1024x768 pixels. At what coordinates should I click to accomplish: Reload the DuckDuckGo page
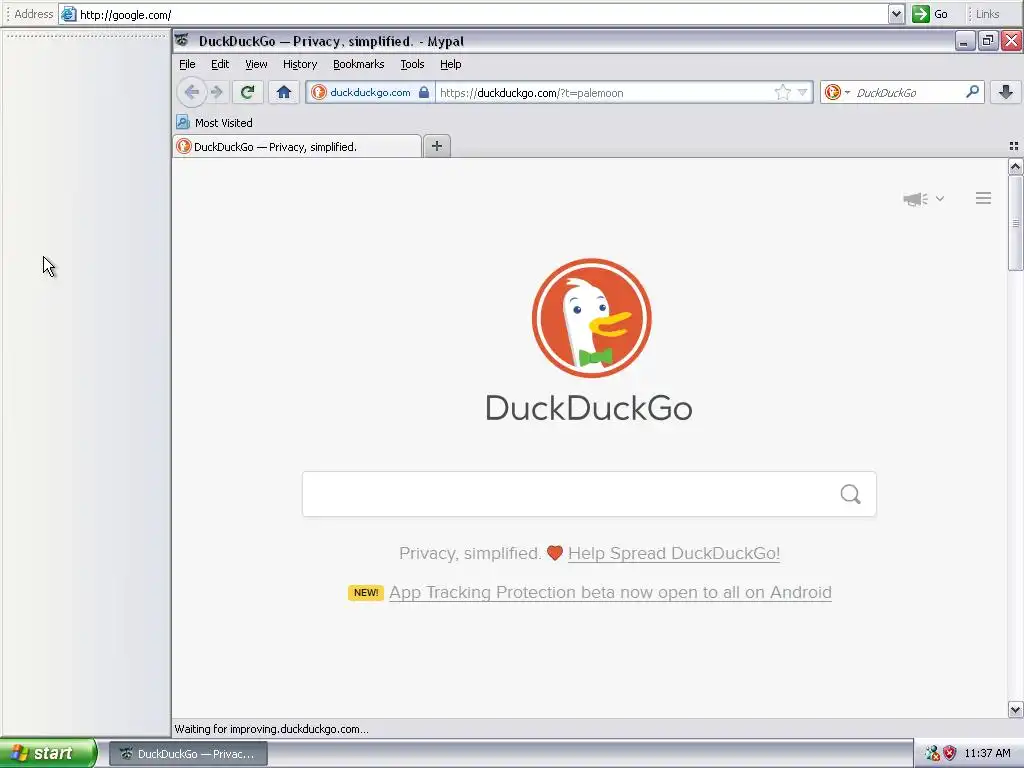pyautogui.click(x=248, y=92)
